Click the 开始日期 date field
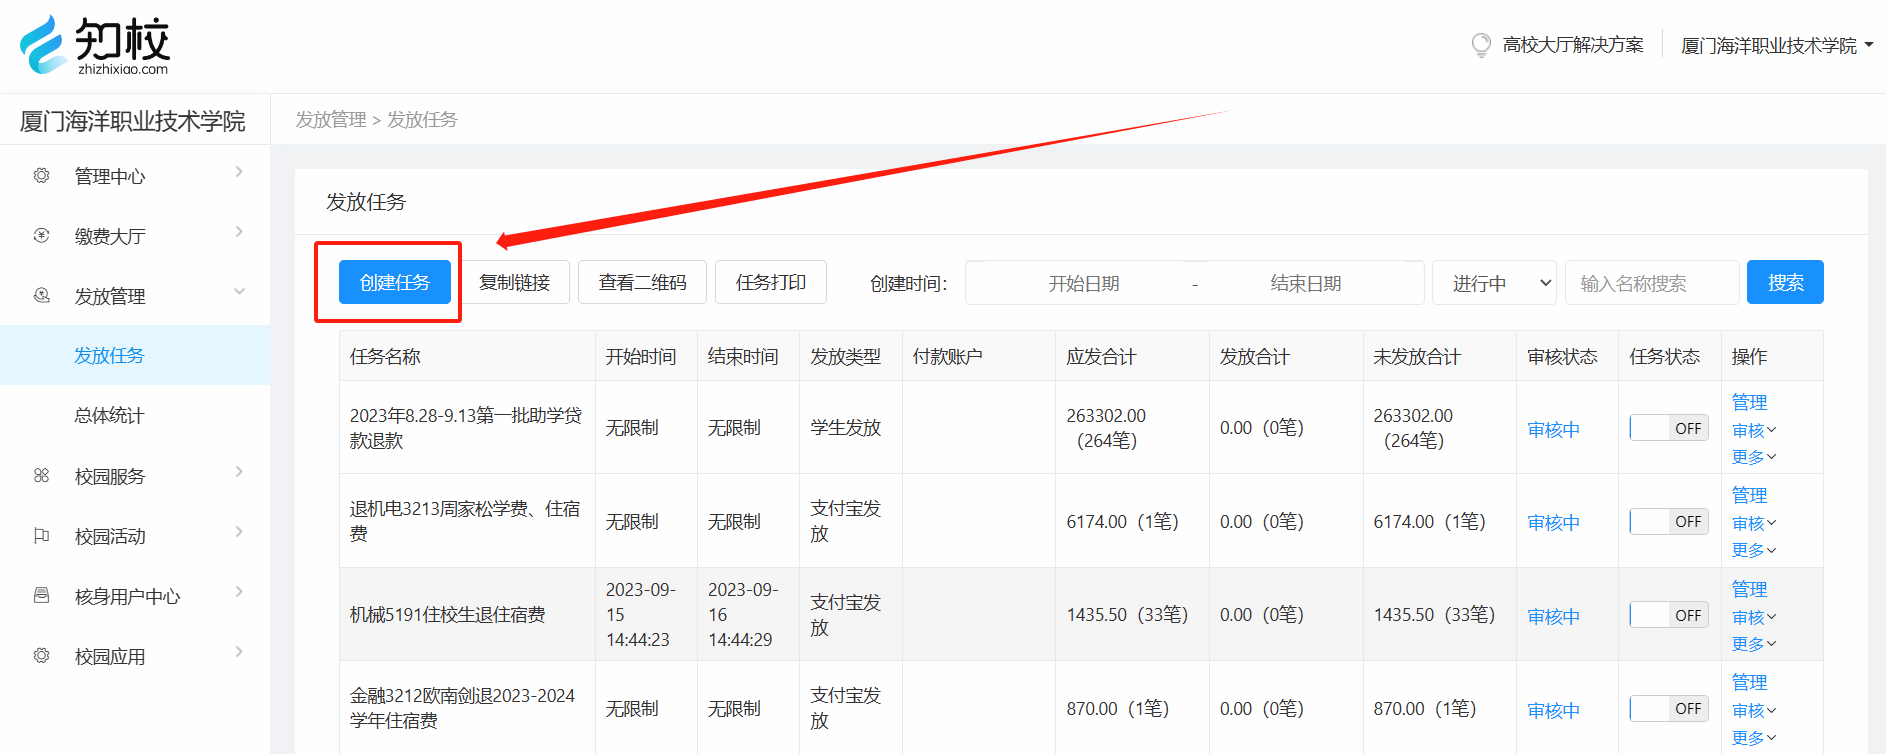This screenshot has width=1886, height=754. 1083,283
